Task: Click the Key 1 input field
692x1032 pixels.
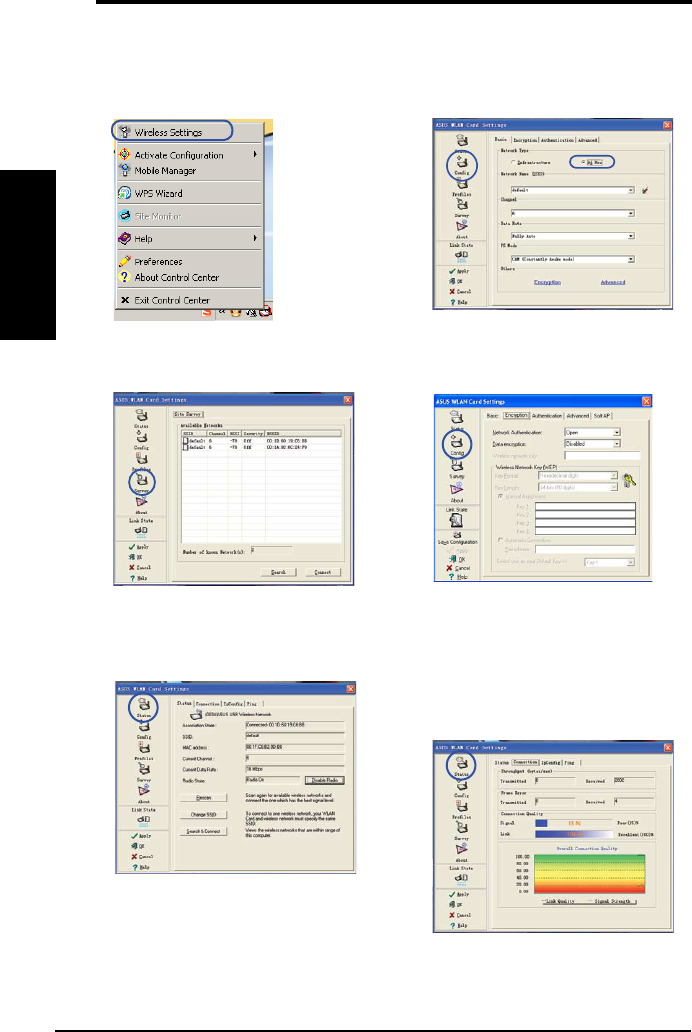Action: [585, 507]
